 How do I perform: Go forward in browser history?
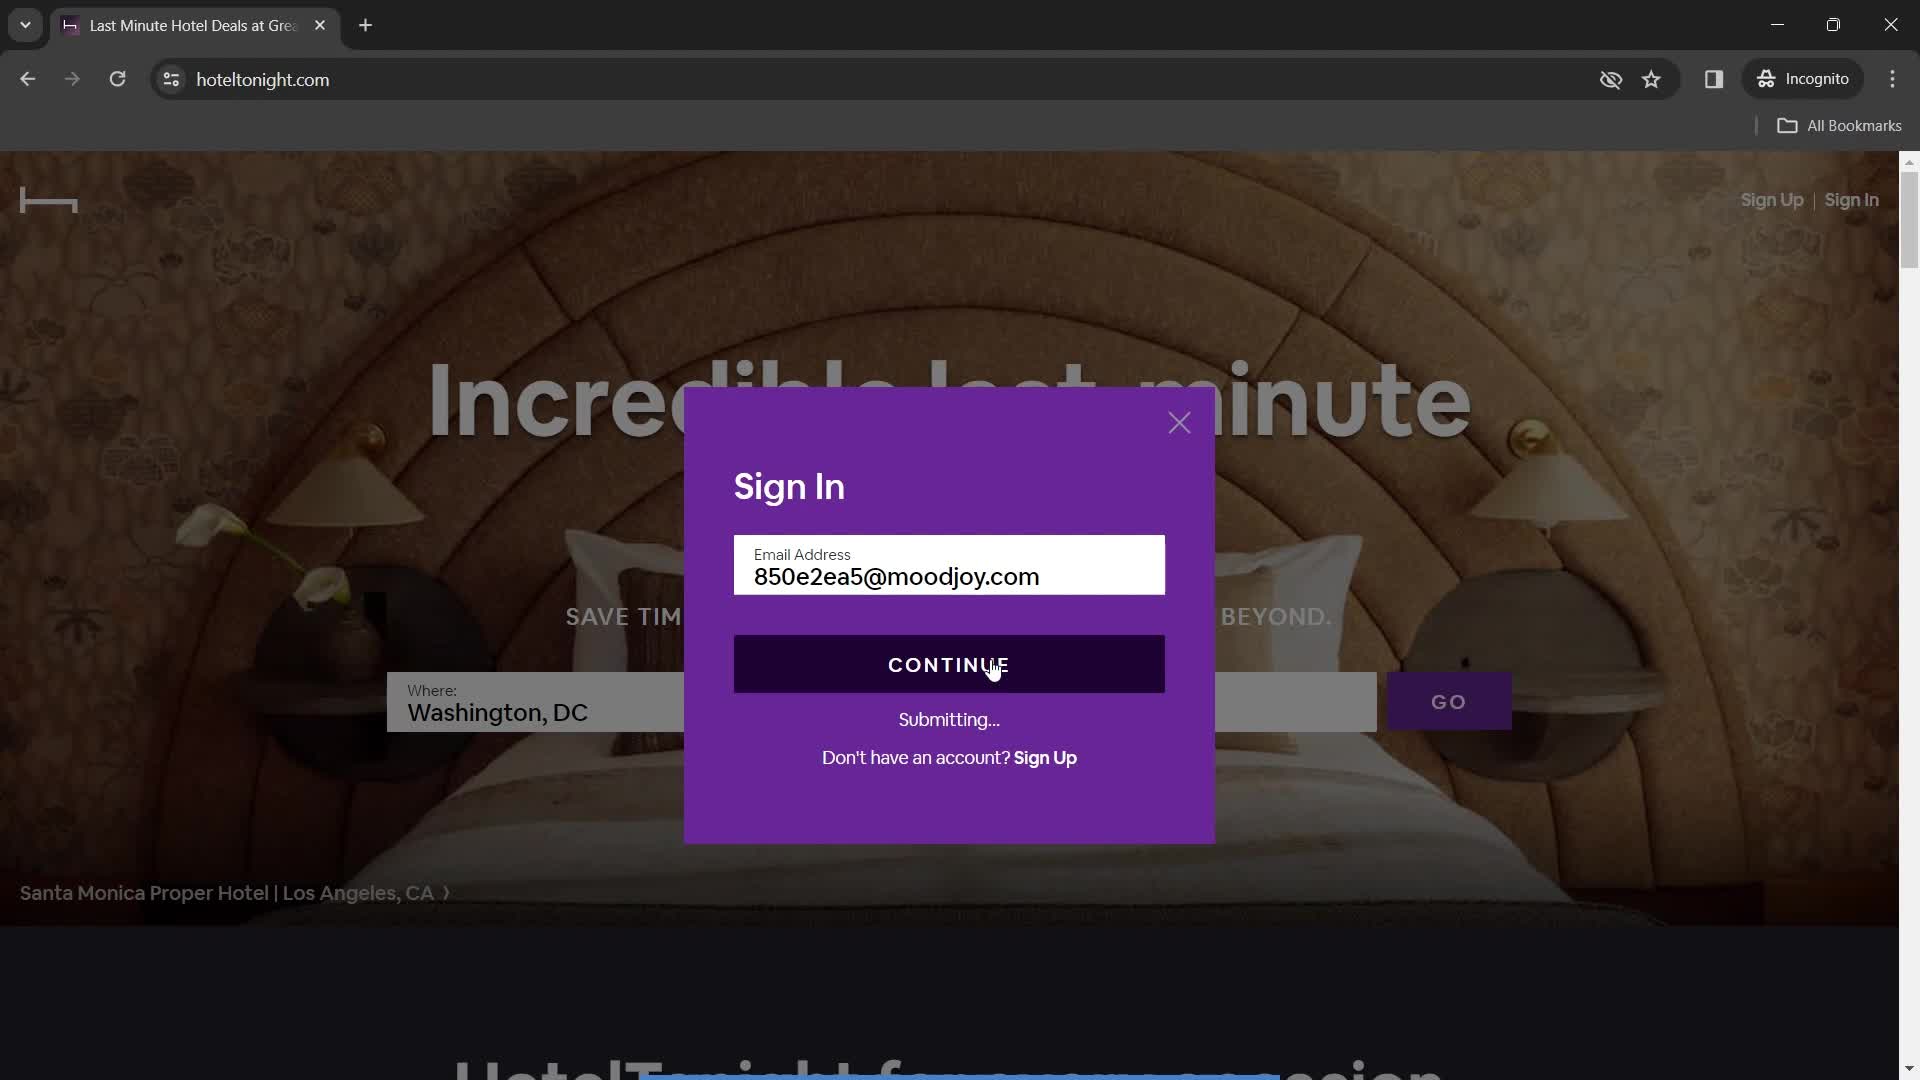point(72,79)
